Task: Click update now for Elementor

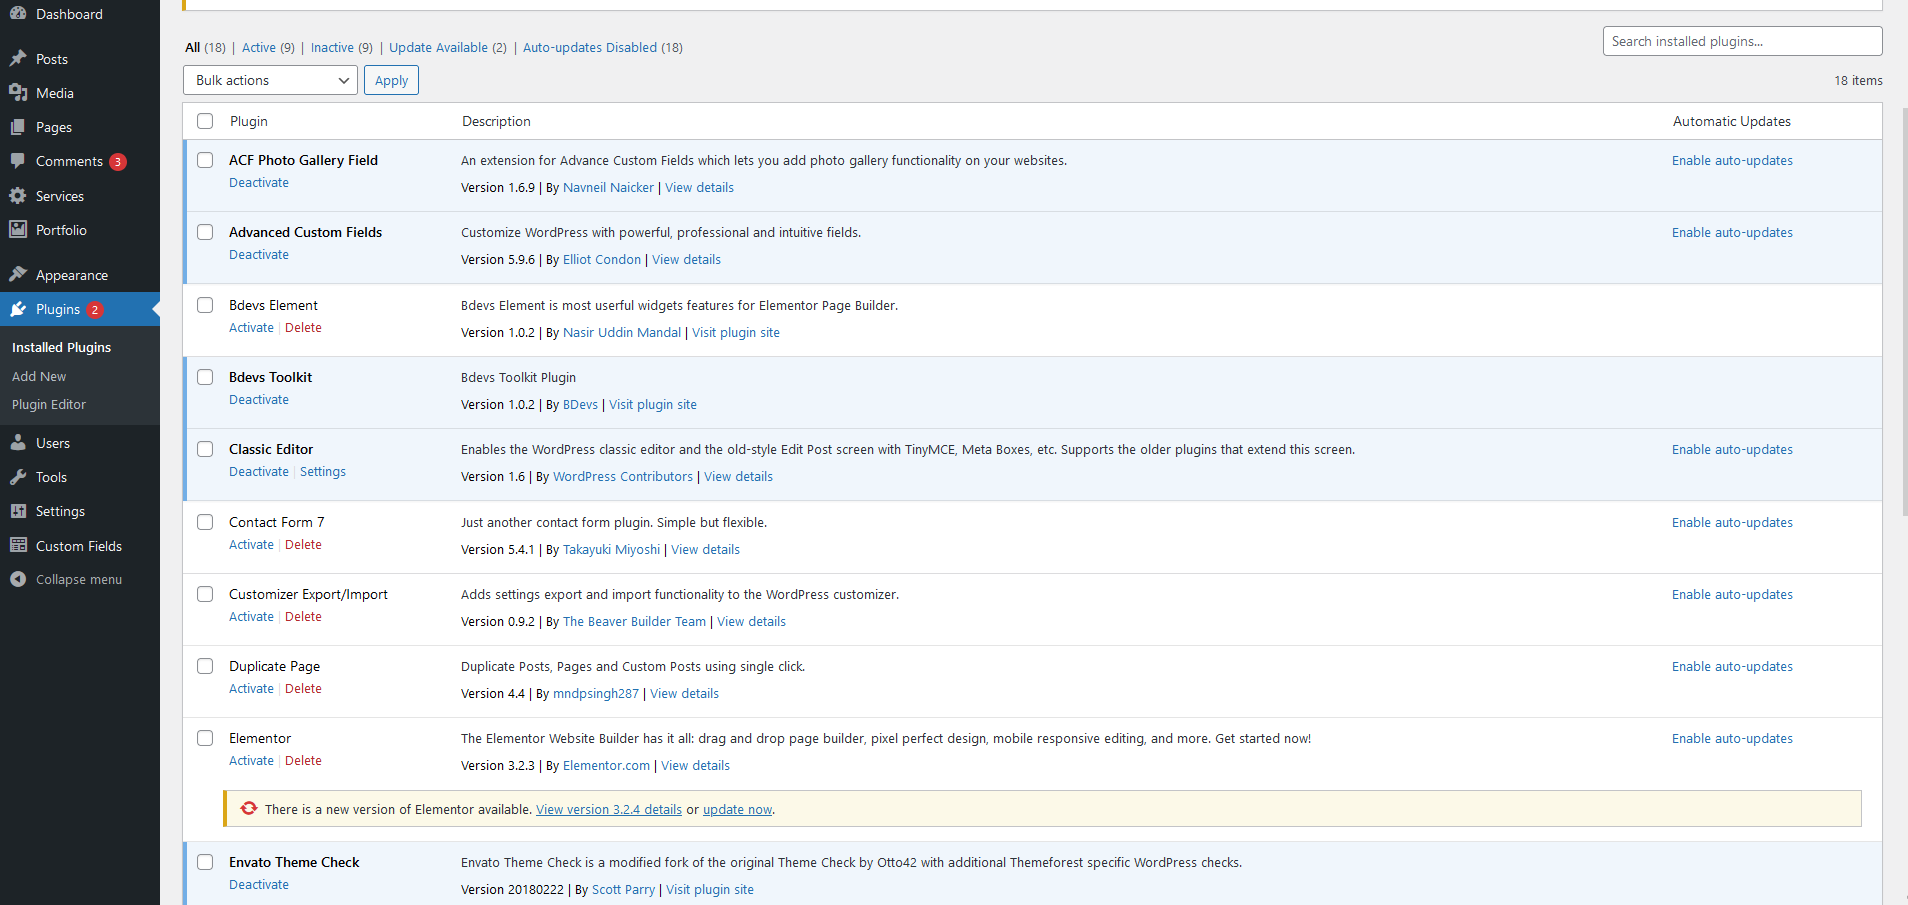Action: pyautogui.click(x=738, y=809)
